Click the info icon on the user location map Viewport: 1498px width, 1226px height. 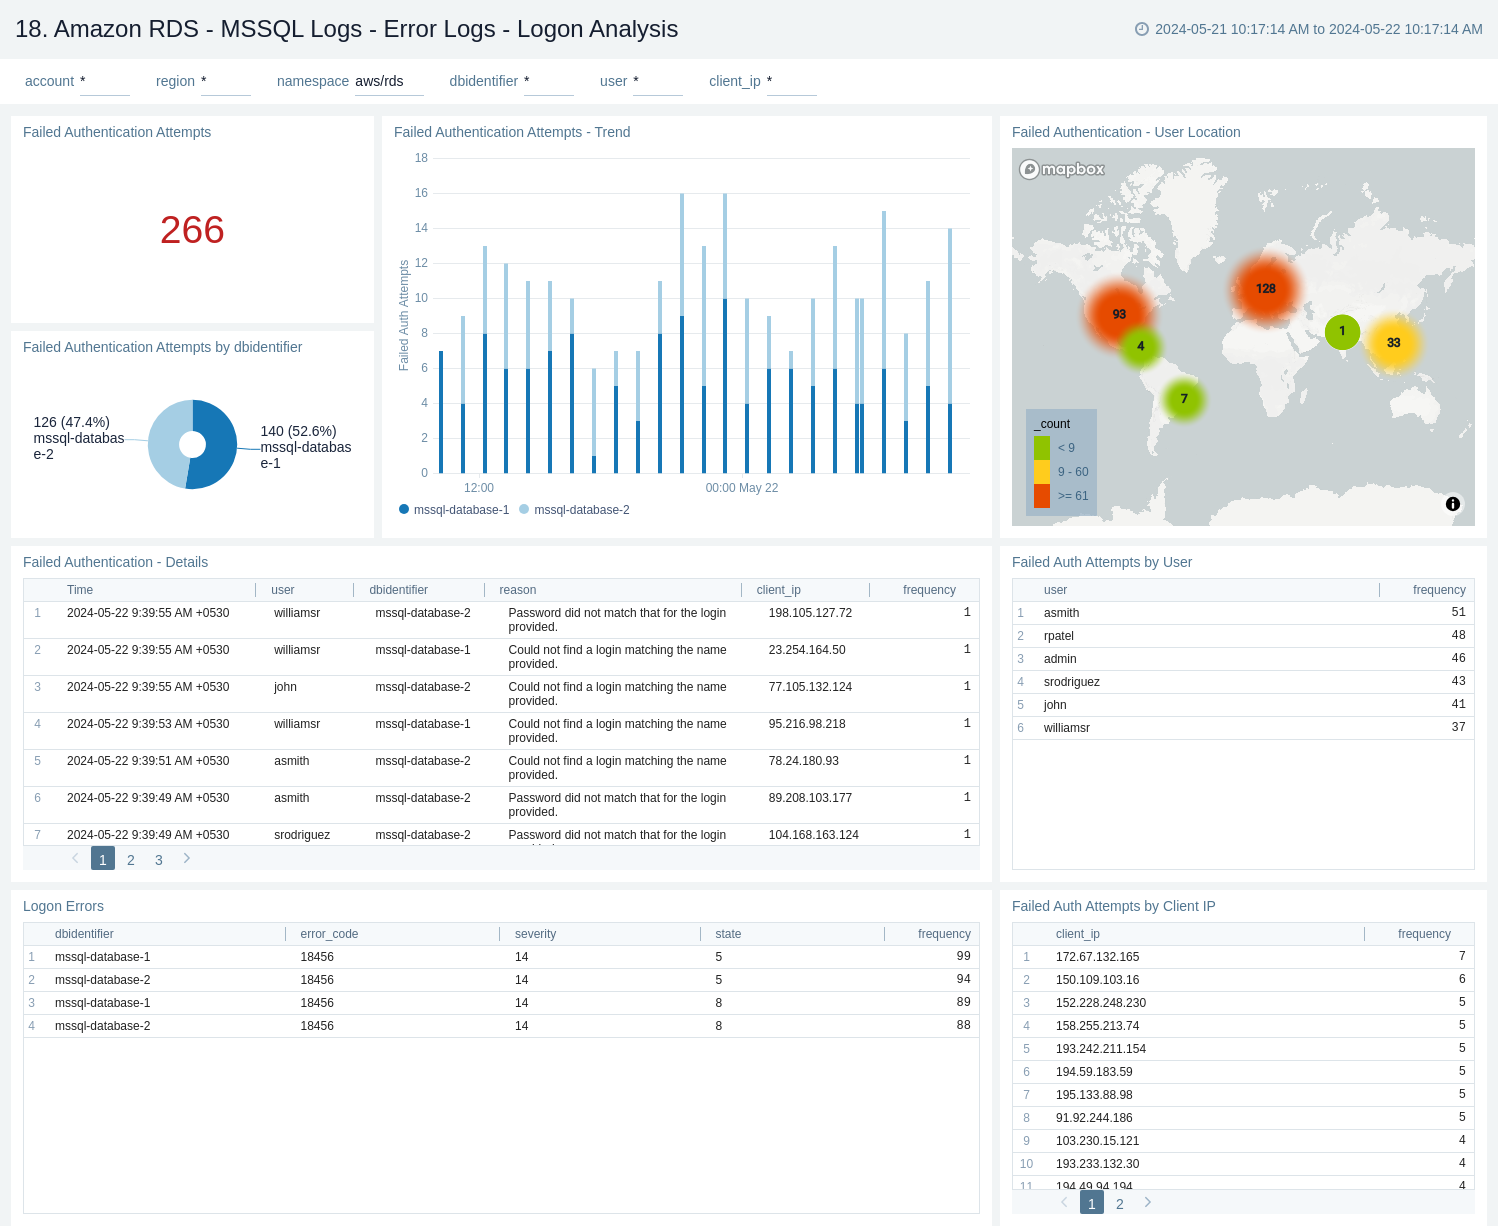(x=1453, y=504)
